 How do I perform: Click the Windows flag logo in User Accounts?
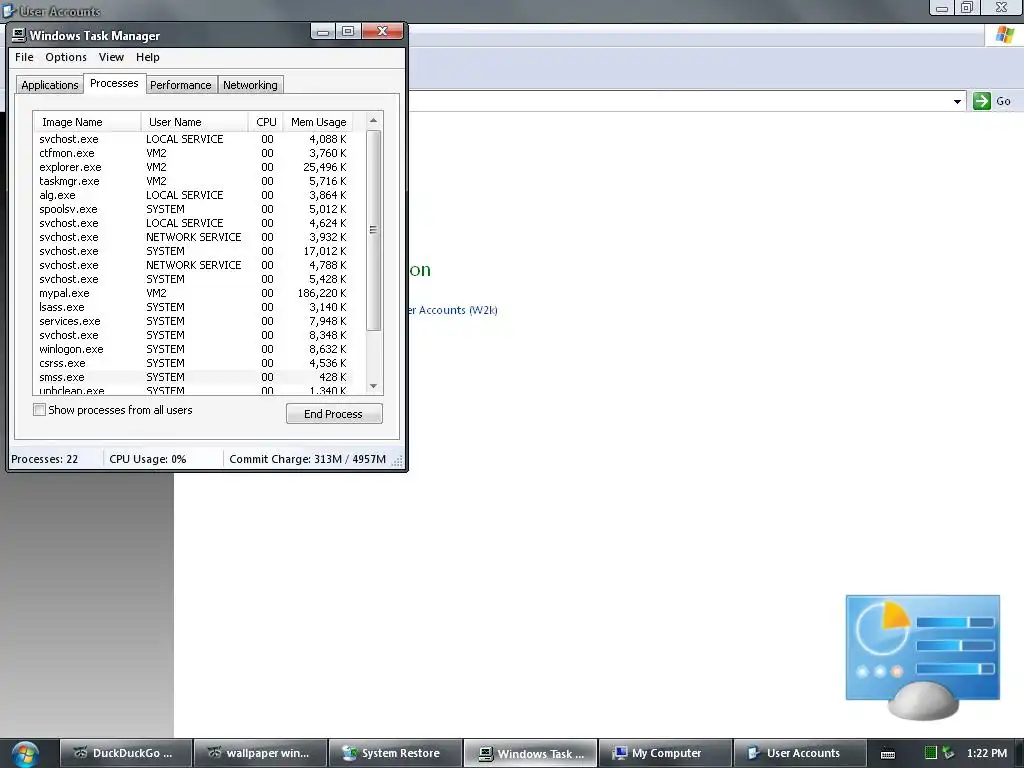[x=1004, y=35]
